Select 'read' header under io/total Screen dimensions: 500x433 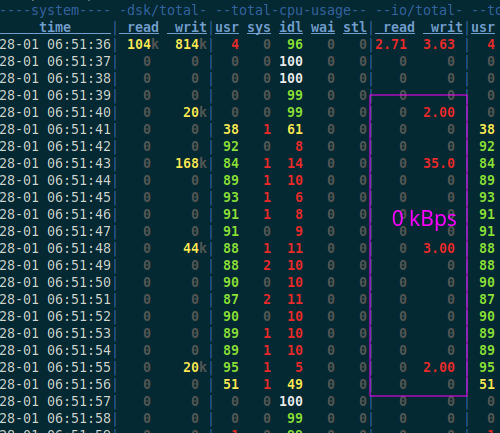(x=399, y=27)
